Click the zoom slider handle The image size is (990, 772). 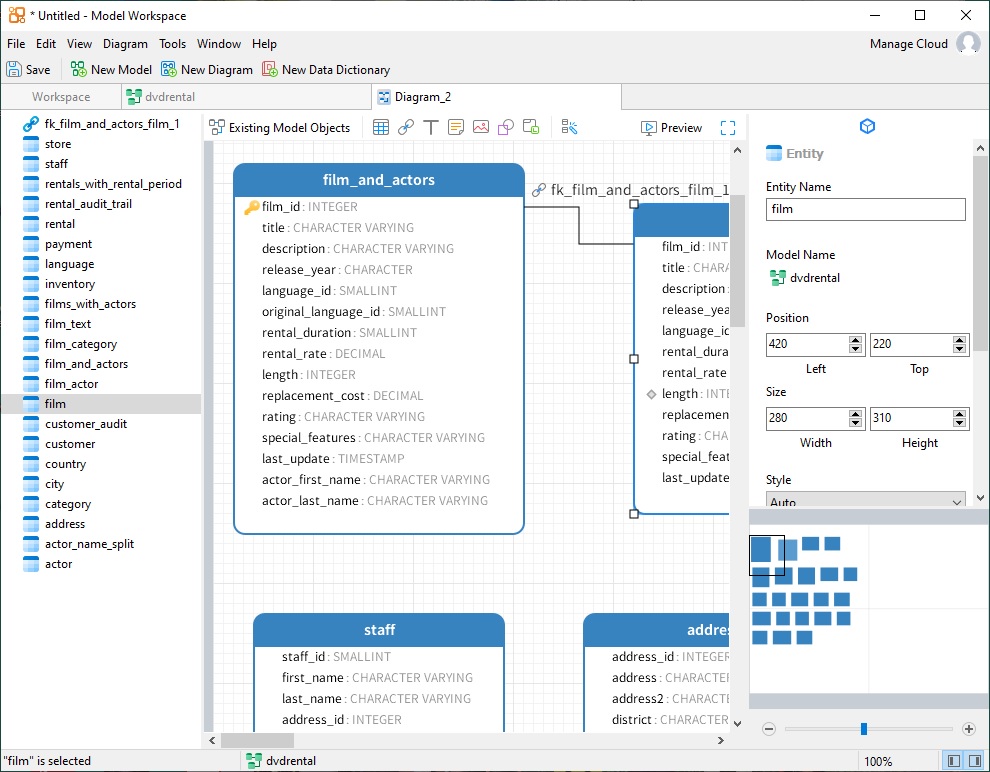pyautogui.click(x=863, y=729)
